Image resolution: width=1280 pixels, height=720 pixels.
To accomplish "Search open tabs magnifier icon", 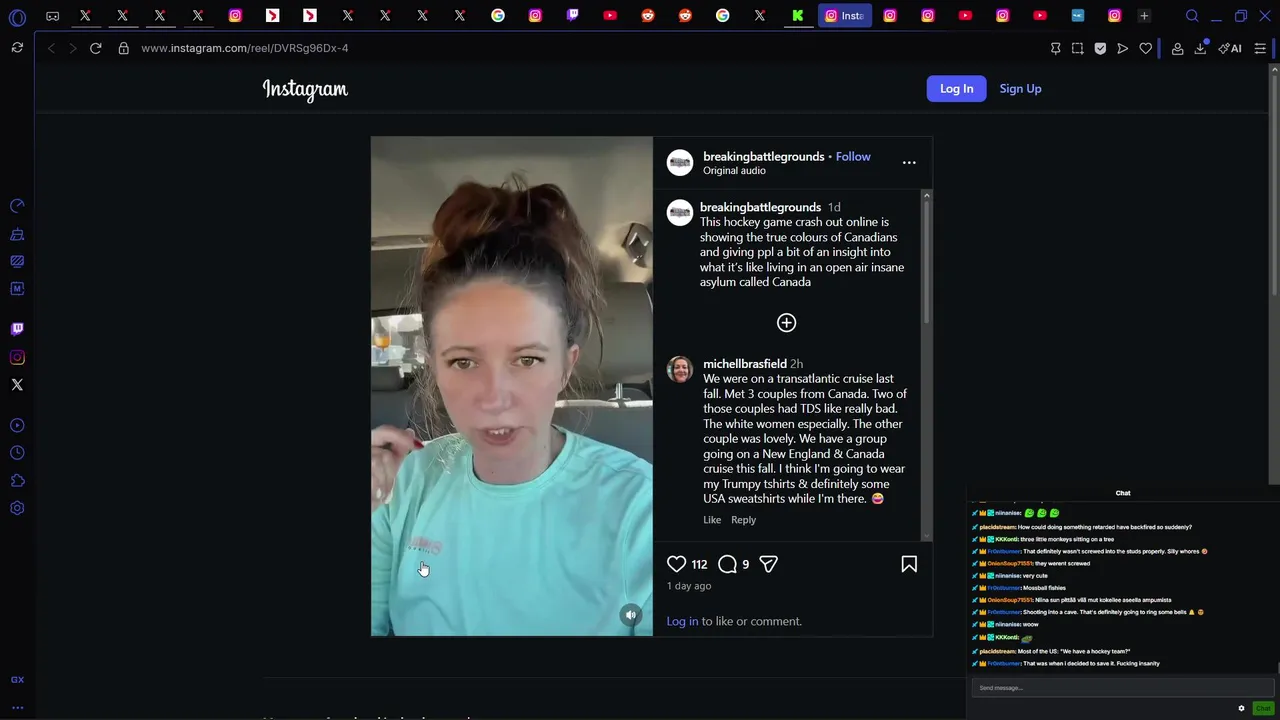I will point(1192,16).
